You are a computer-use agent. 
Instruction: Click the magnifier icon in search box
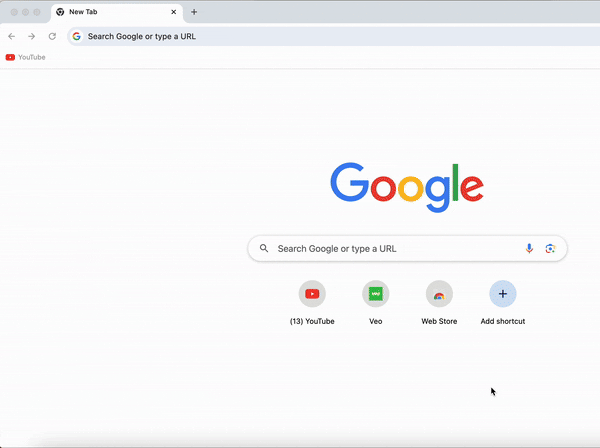pos(264,248)
